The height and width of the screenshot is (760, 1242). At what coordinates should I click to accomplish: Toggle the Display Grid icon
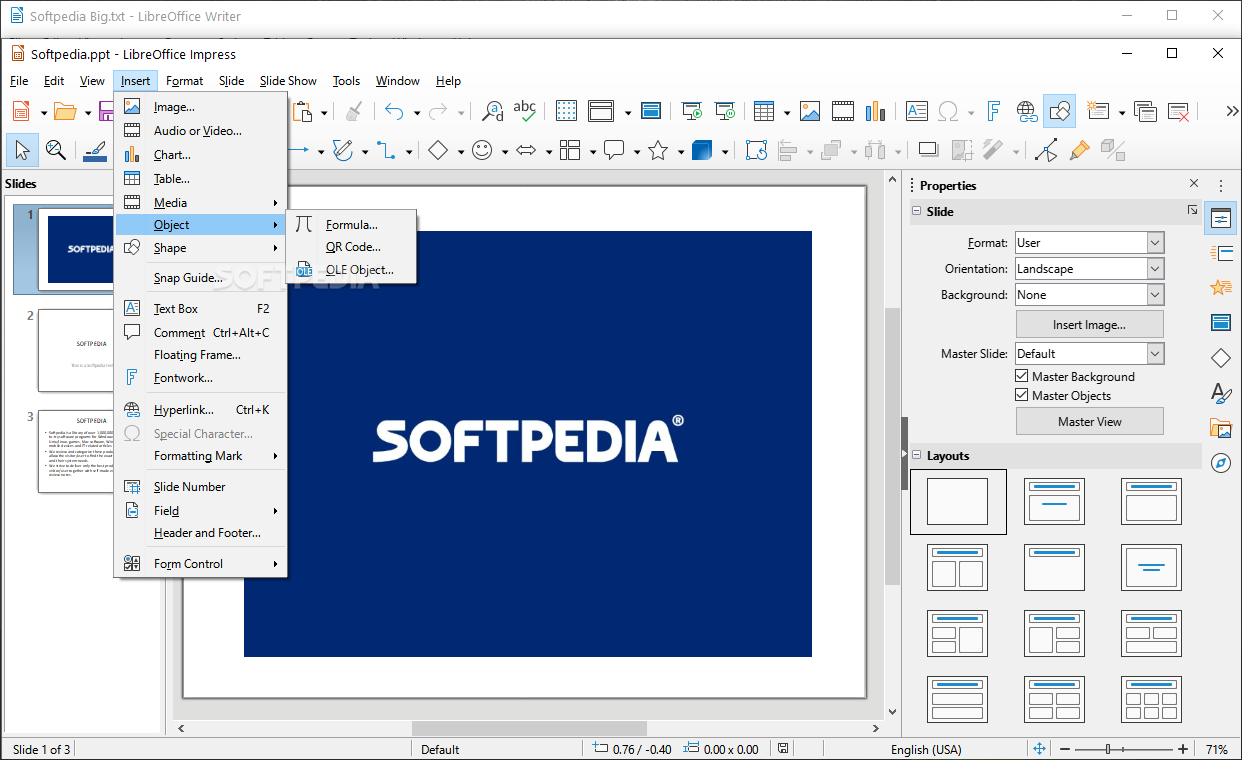coord(567,111)
